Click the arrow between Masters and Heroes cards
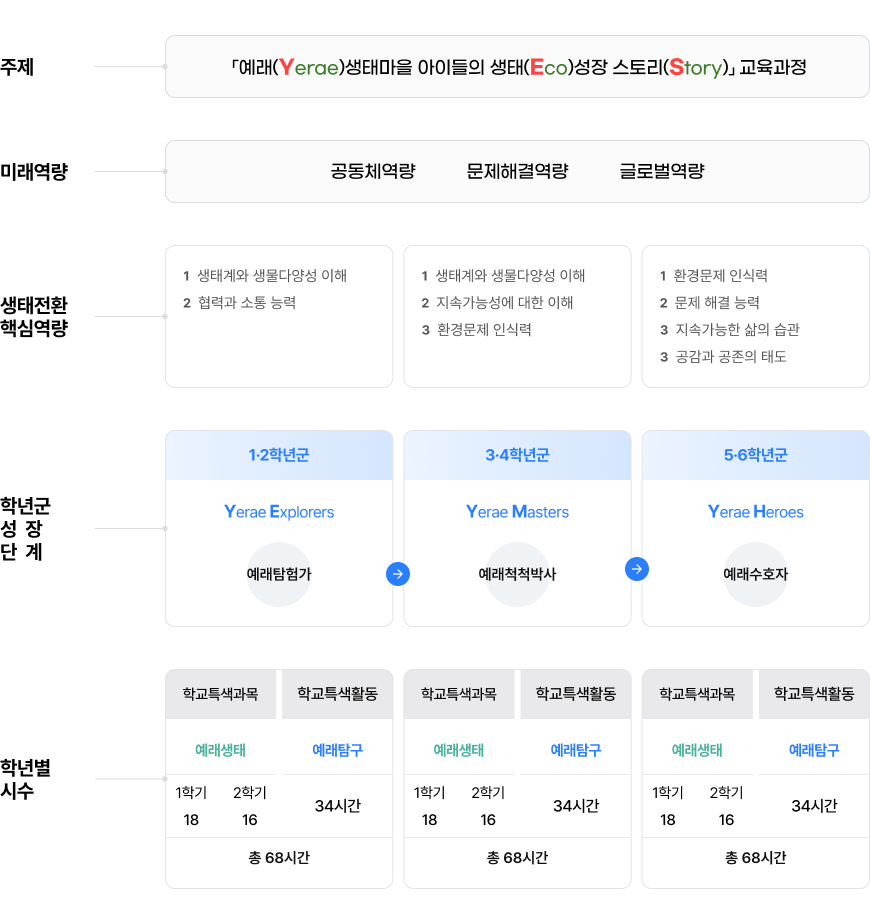Screen dimensions: 870x917 coord(636,569)
